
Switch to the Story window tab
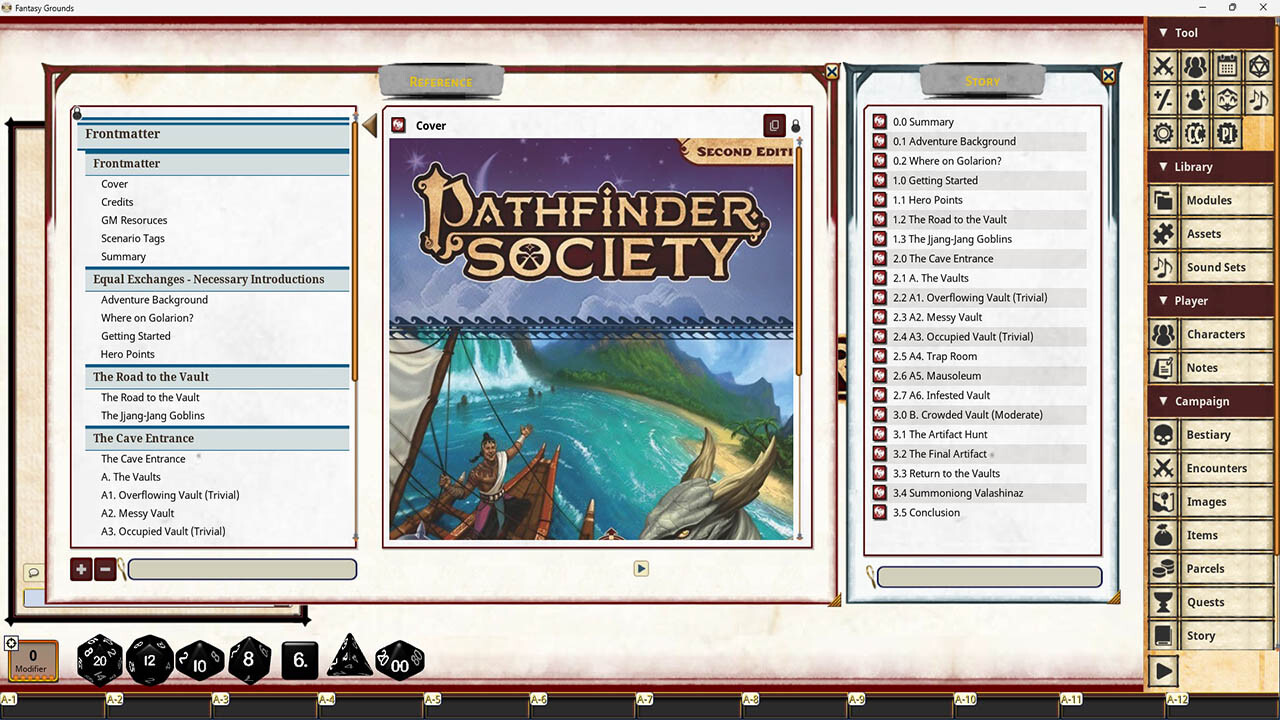coord(983,81)
